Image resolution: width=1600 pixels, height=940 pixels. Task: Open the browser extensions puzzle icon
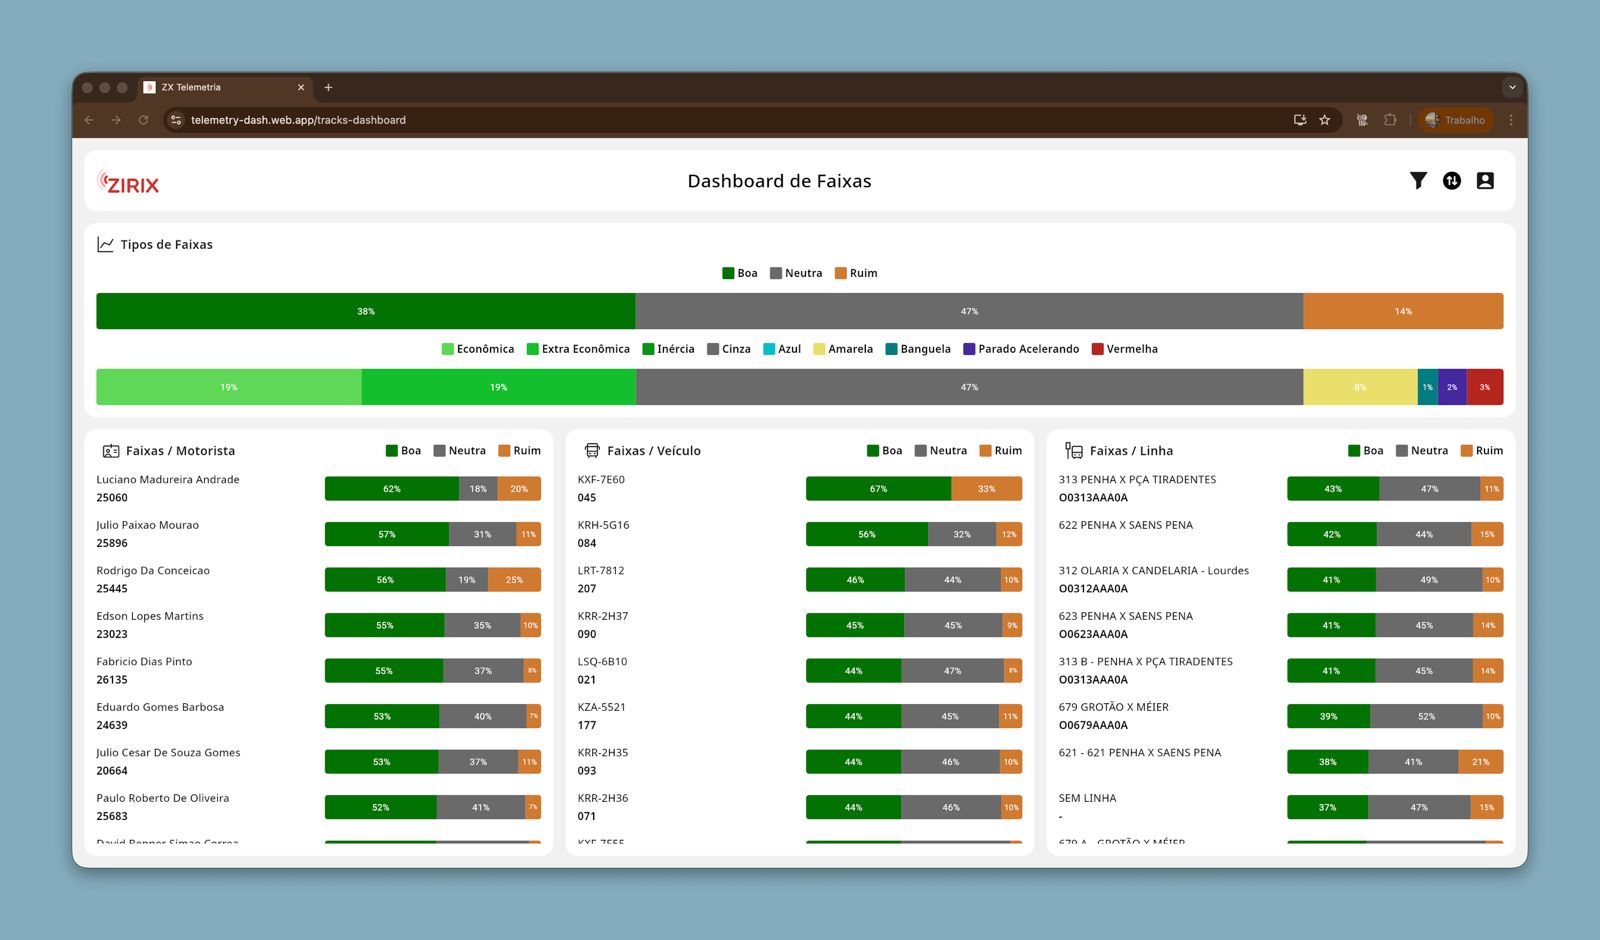point(1390,120)
